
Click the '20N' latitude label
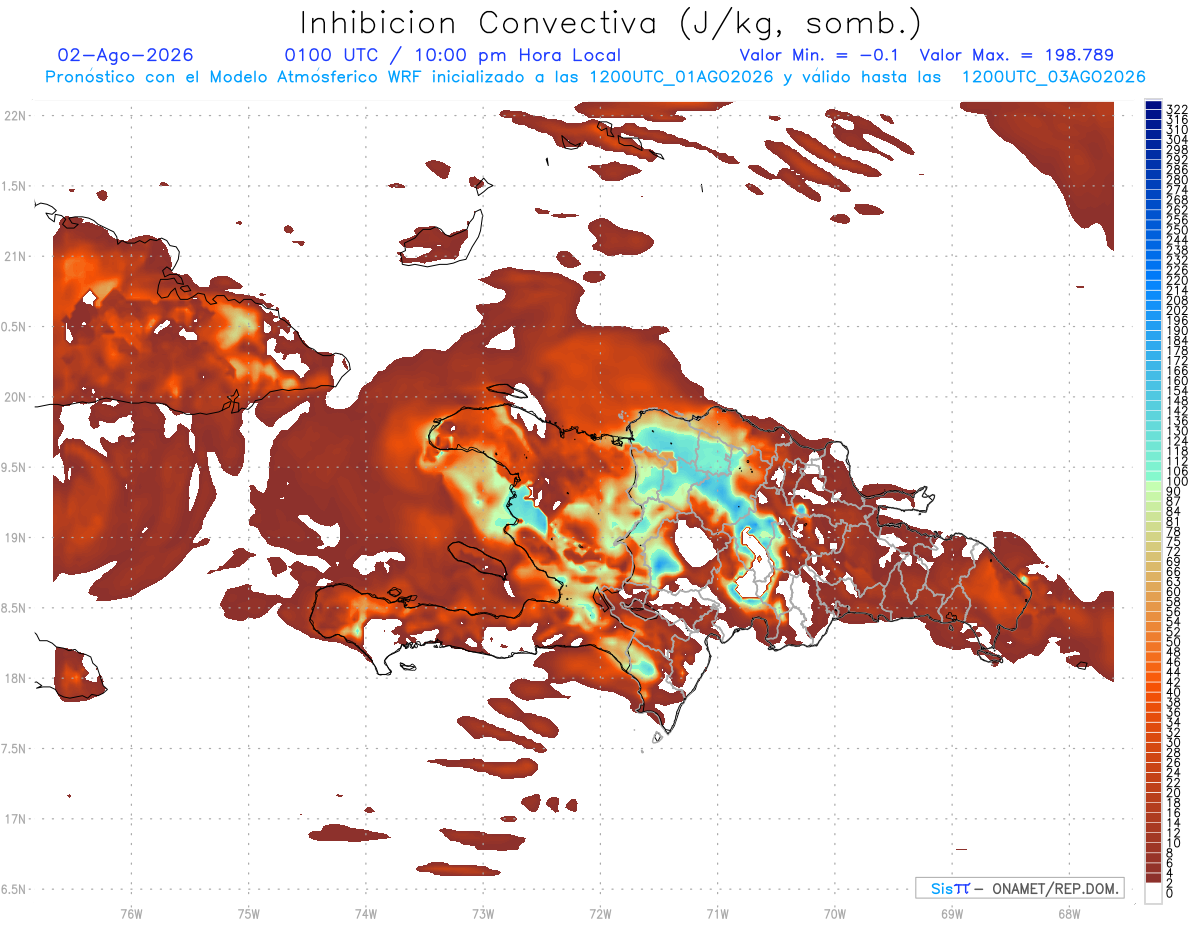click(14, 397)
